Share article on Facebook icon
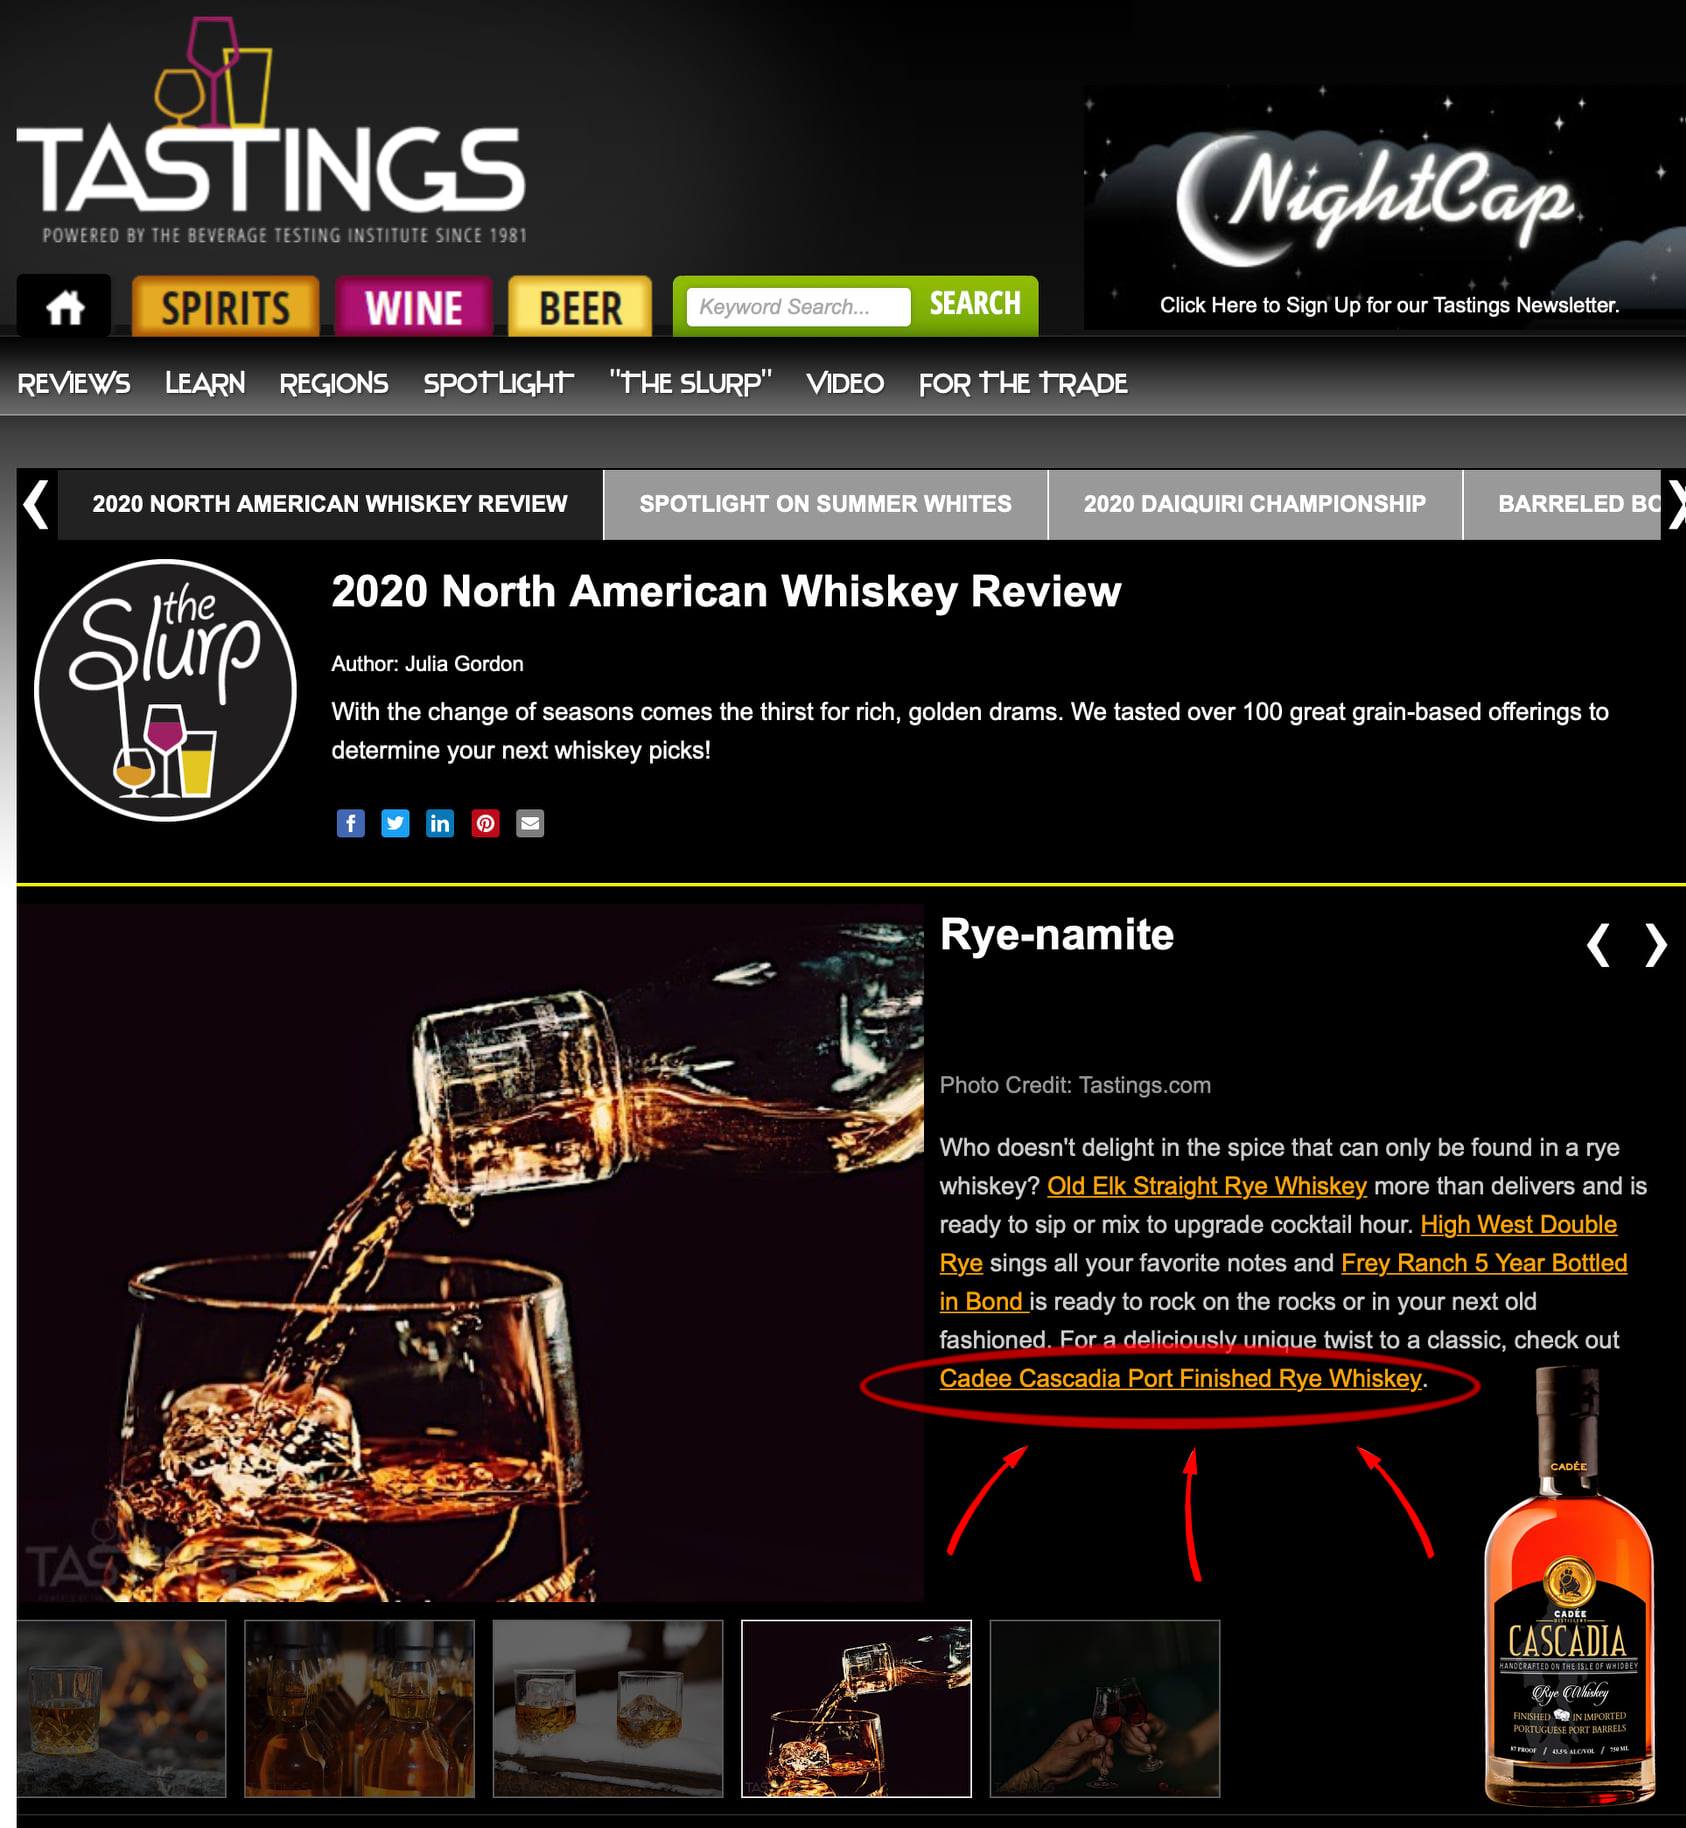1686x1828 pixels. (350, 823)
